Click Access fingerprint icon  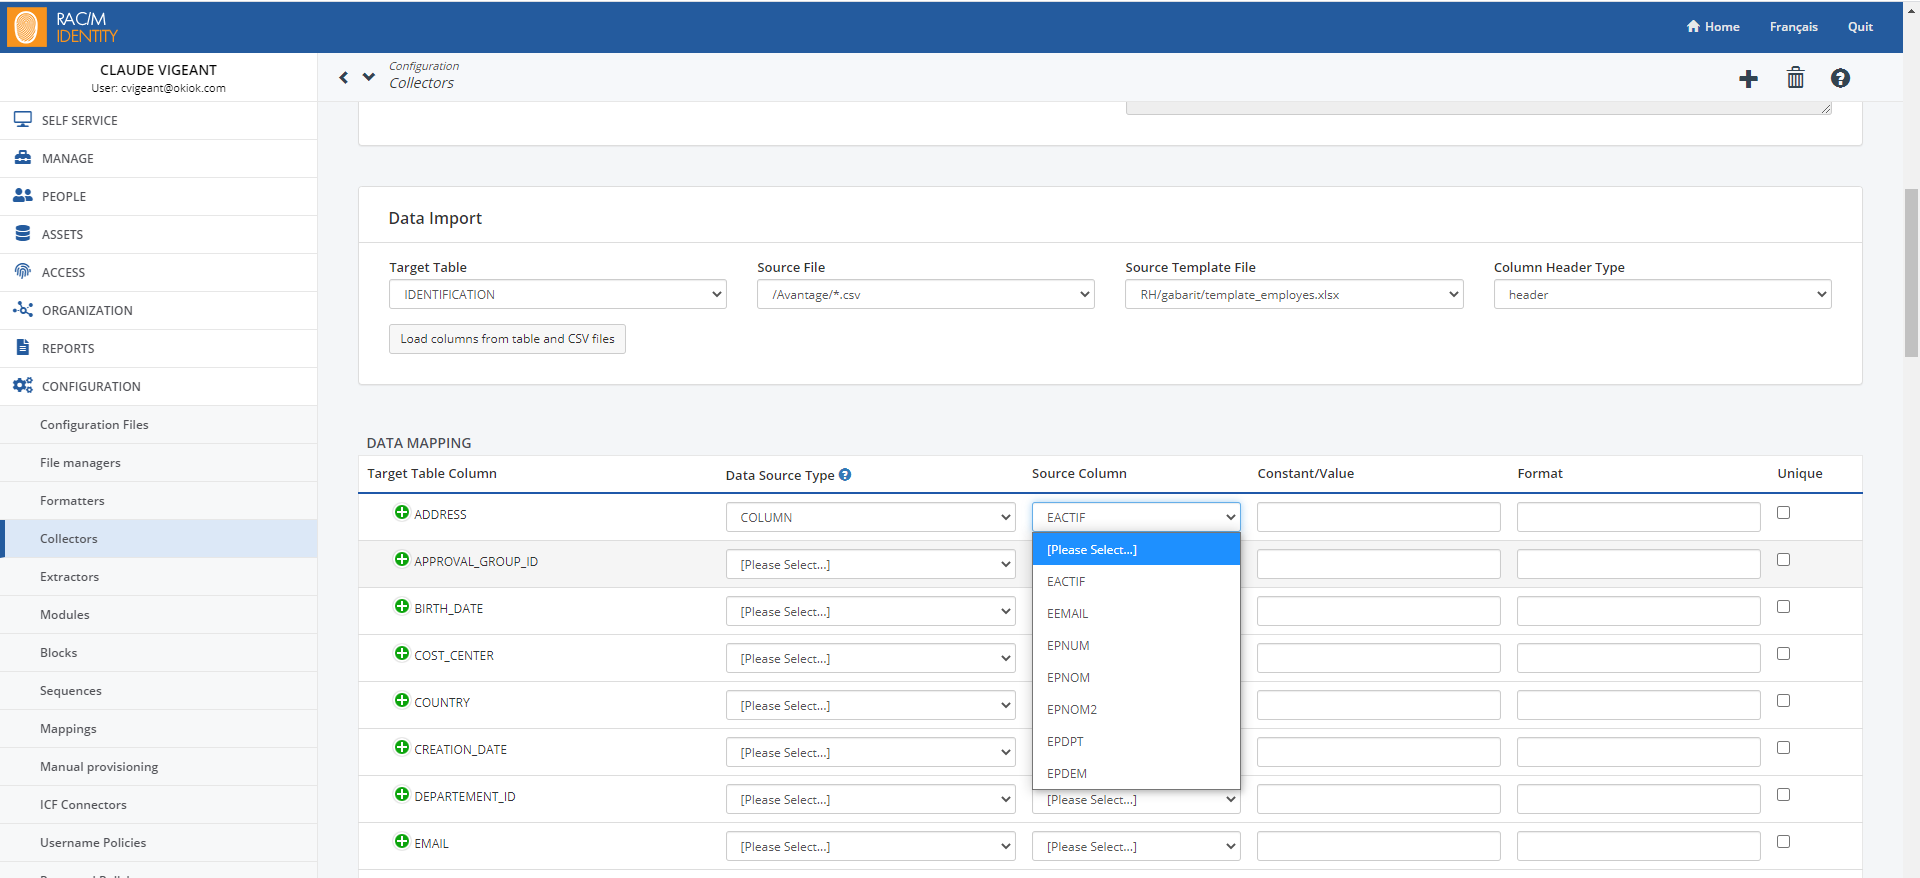(23, 271)
